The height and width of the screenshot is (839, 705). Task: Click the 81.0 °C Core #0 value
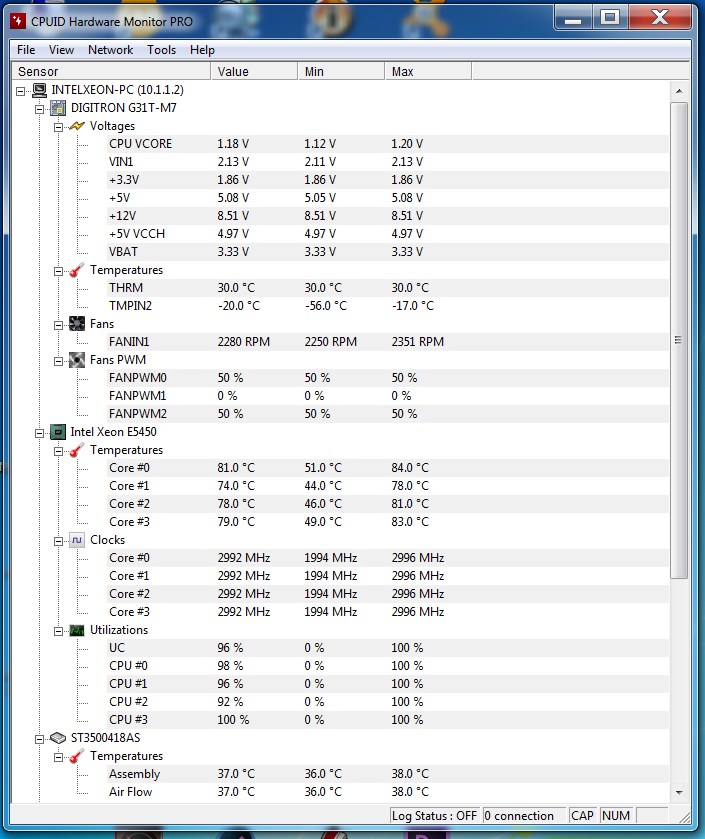[236, 468]
